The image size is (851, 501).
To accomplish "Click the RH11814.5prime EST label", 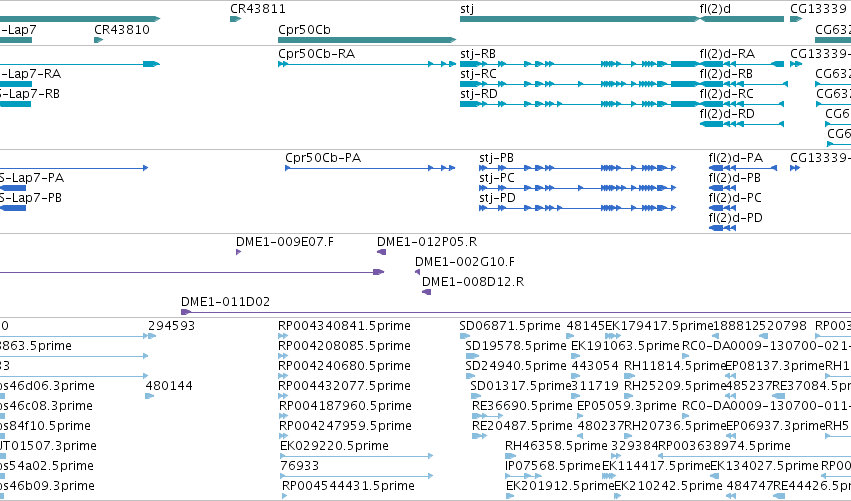I will click(675, 366).
